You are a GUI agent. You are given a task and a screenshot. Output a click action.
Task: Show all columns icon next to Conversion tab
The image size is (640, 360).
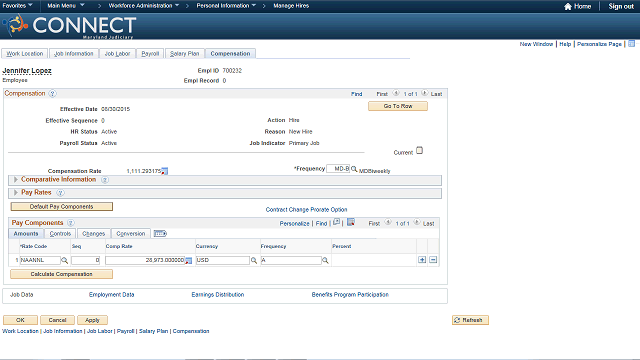tap(160, 233)
